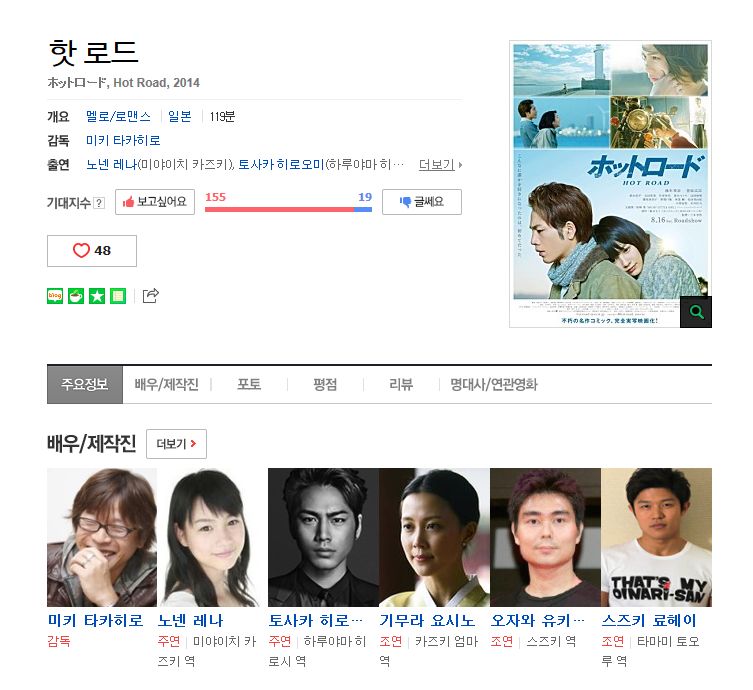
Task: Toggle the heart like button with 48
Action: (x=92, y=251)
